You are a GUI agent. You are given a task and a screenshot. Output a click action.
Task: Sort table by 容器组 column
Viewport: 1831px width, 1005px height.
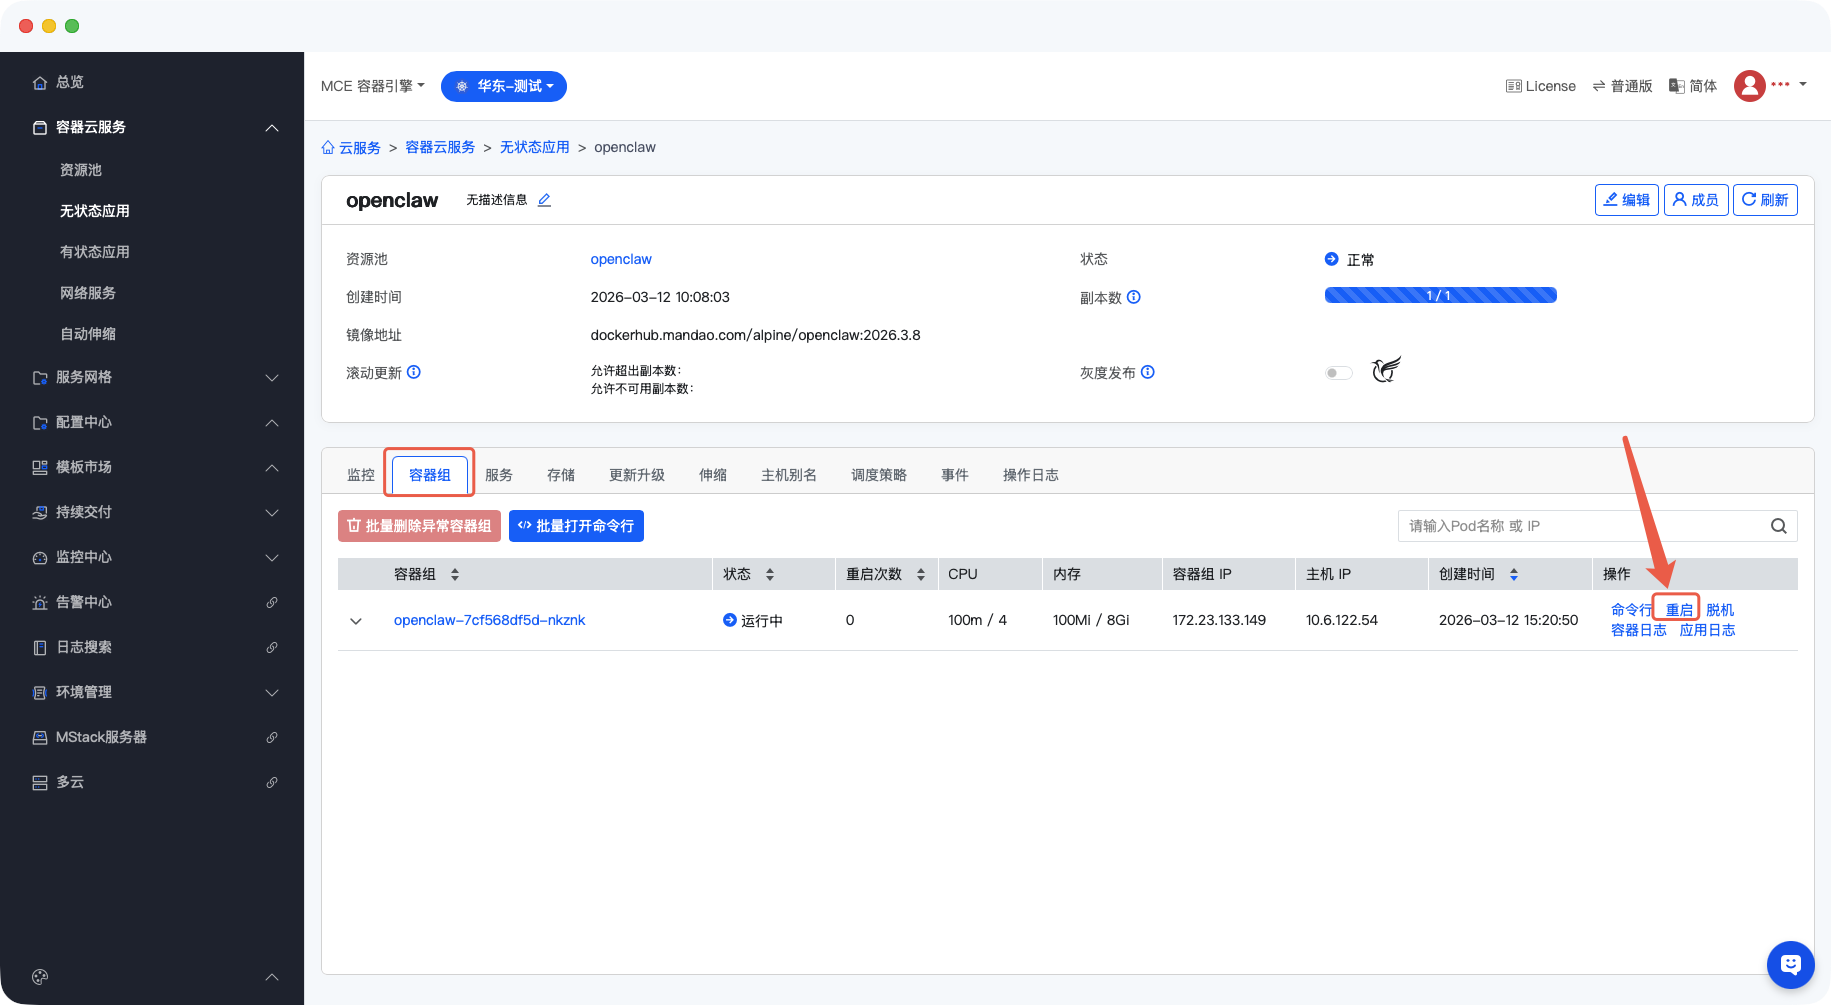pos(455,574)
